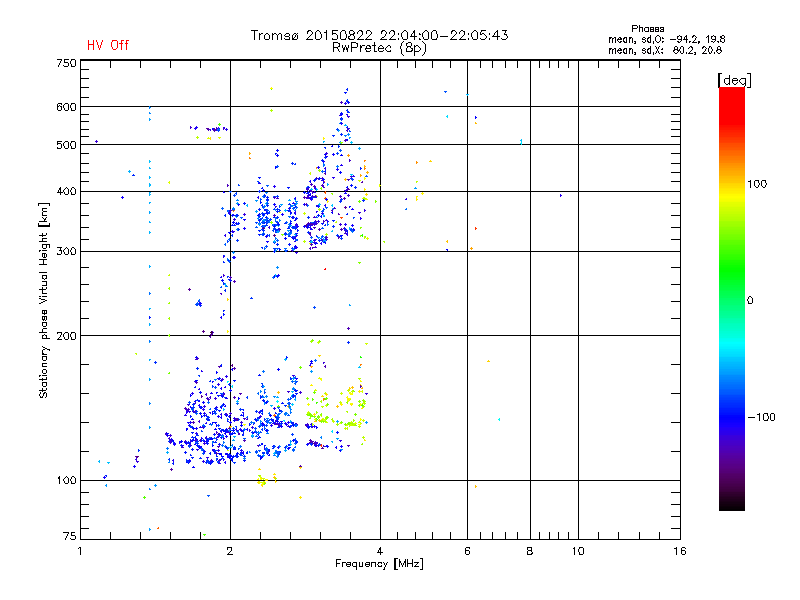Click the '100' height axis label
Viewport: 800px width, 600px height.
67,481
